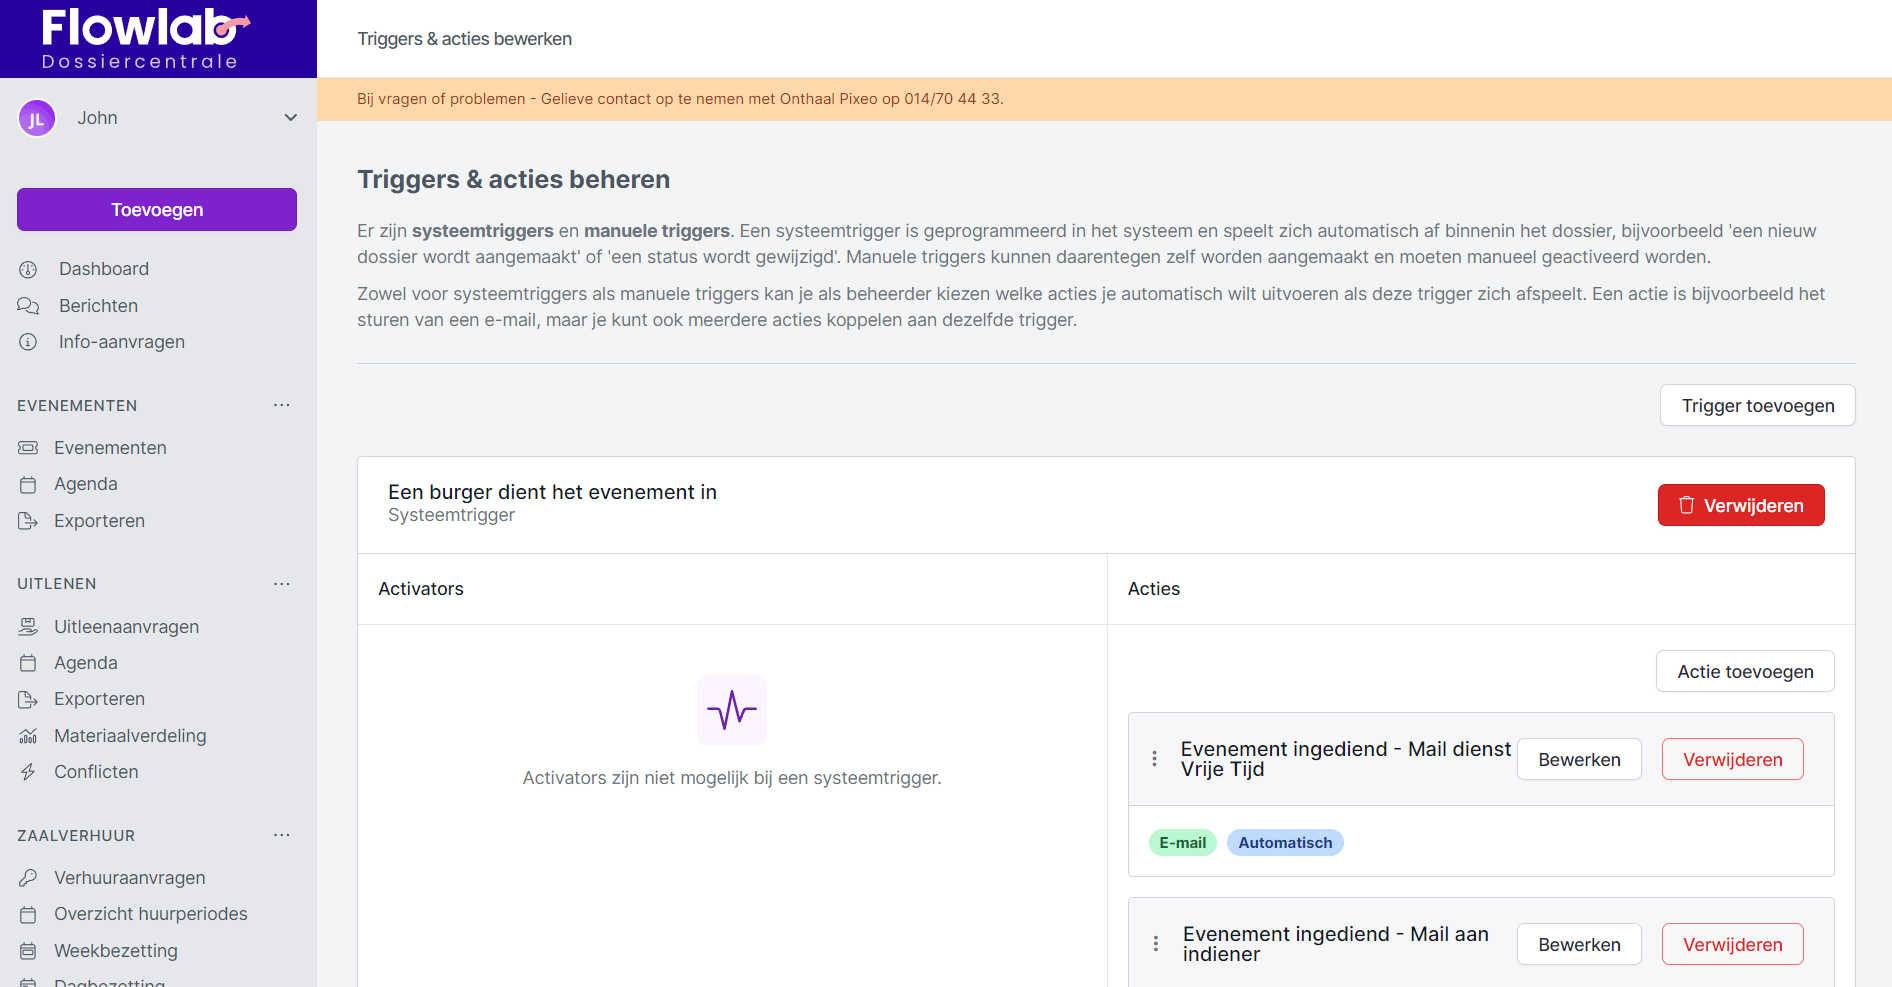Click the Actie toevoegen button
Image resolution: width=1892 pixels, height=987 pixels.
tap(1744, 672)
